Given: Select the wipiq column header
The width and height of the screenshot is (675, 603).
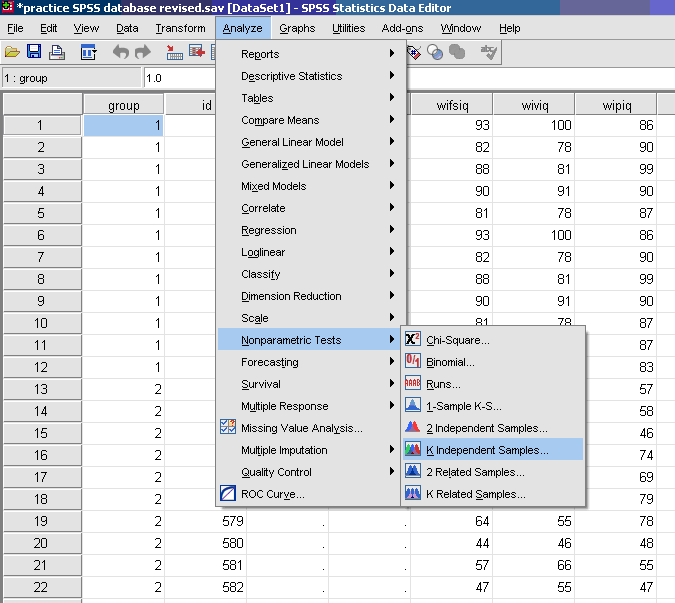Looking at the screenshot, I should 616,105.
